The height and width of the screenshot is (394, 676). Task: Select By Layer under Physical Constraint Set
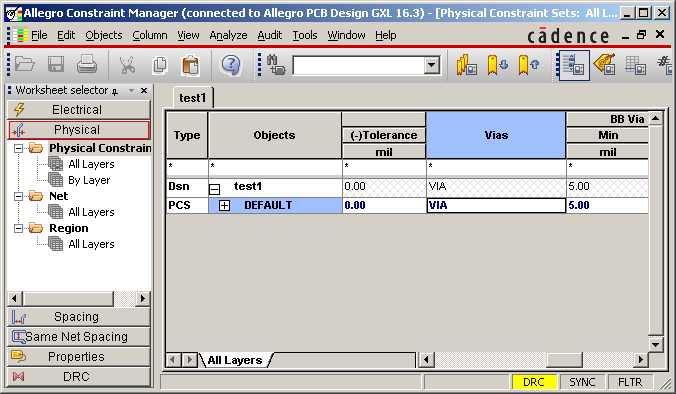(x=89, y=180)
